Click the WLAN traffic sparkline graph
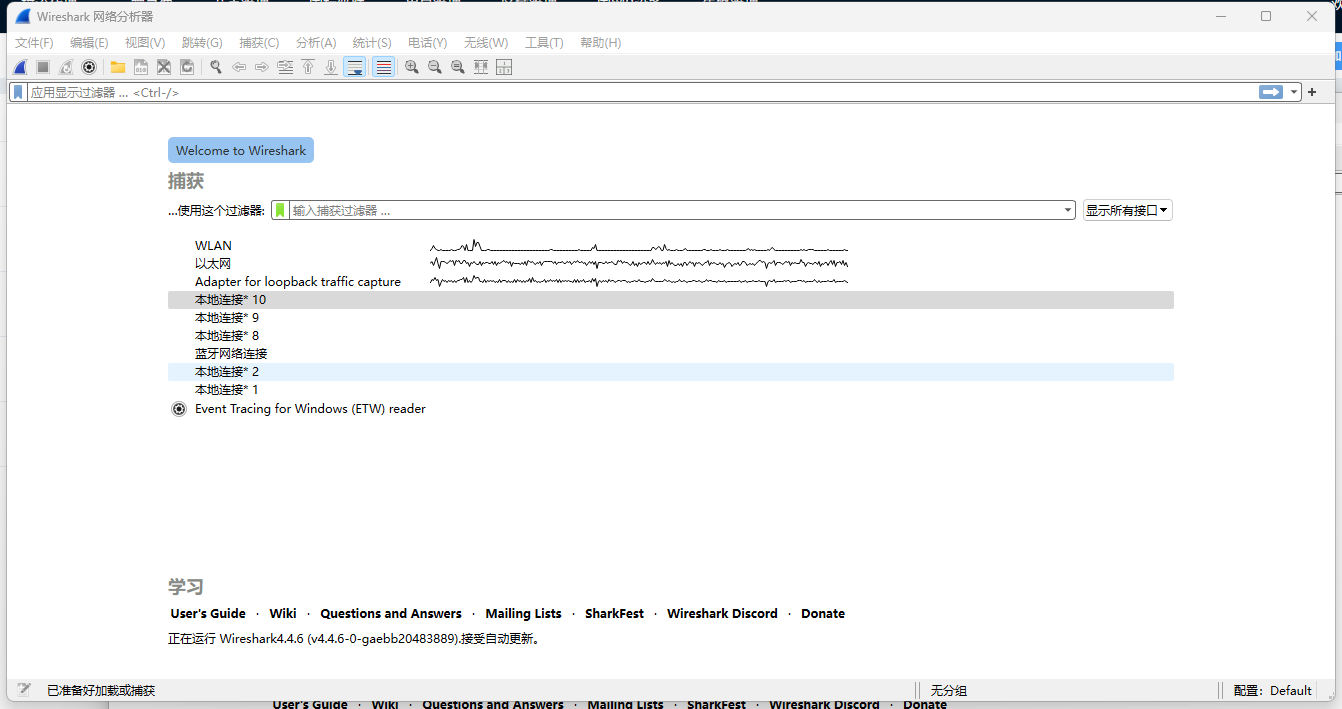 tap(638, 246)
